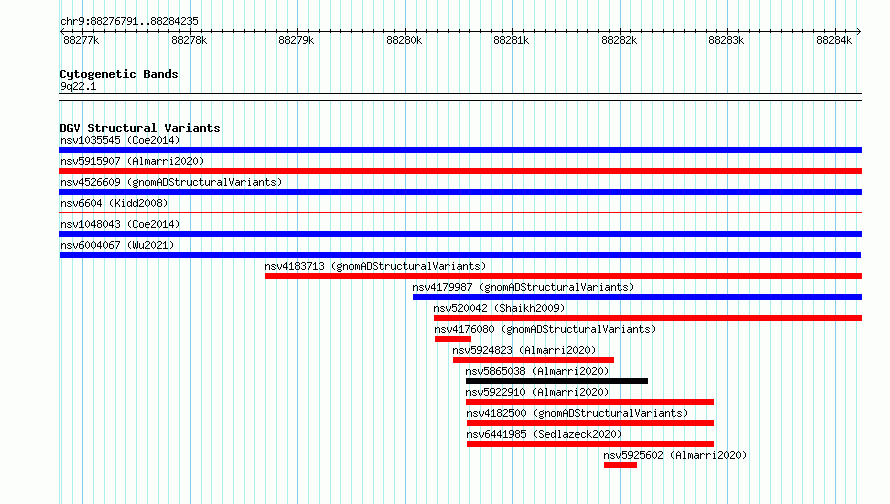Open the nsv5915907 (Almarri2020) label
Viewport: 890px width, 504px height.
132,161
